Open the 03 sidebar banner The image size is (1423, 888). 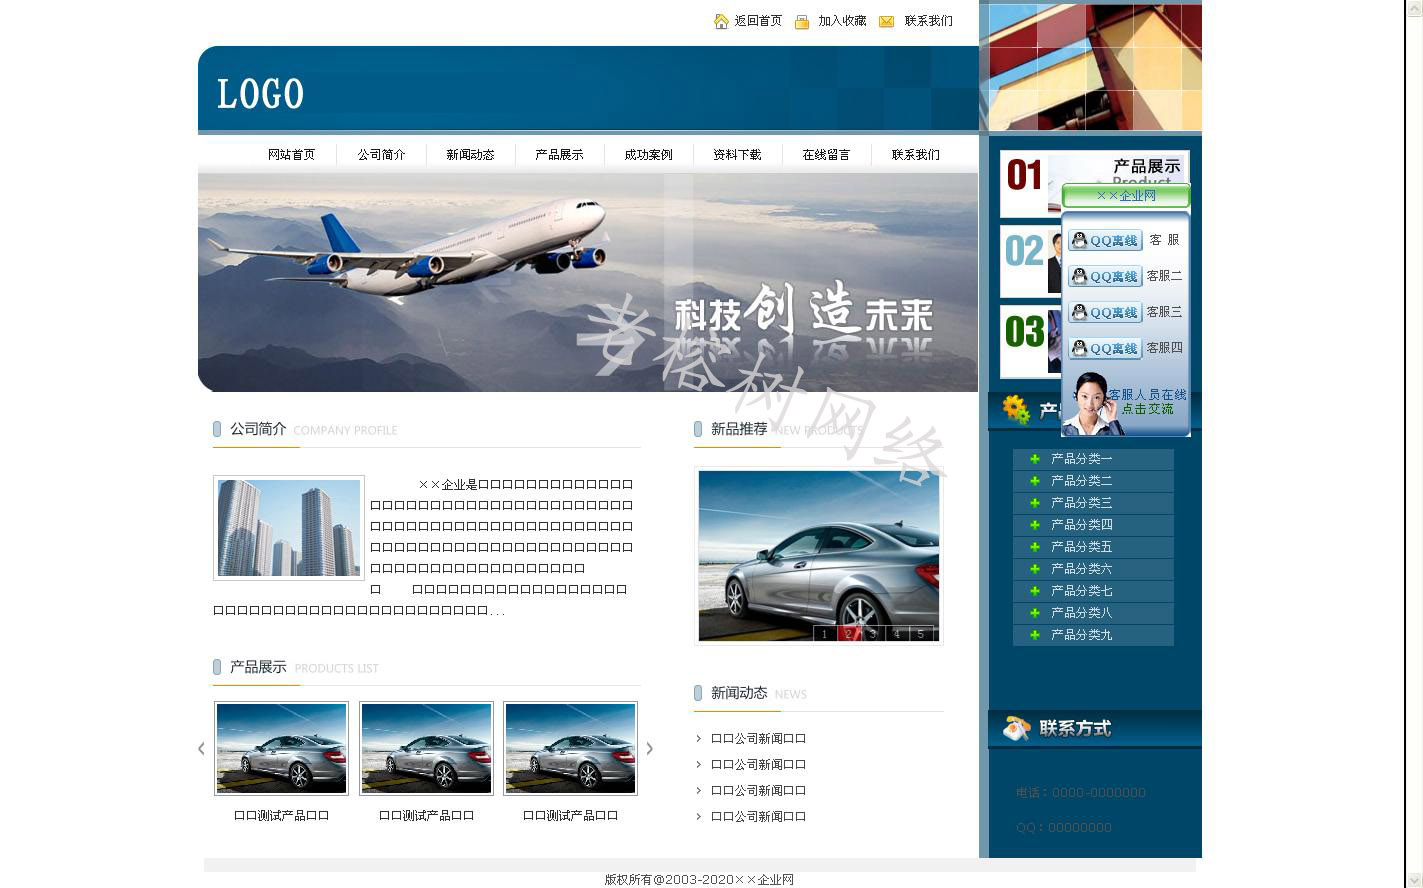tap(1030, 341)
